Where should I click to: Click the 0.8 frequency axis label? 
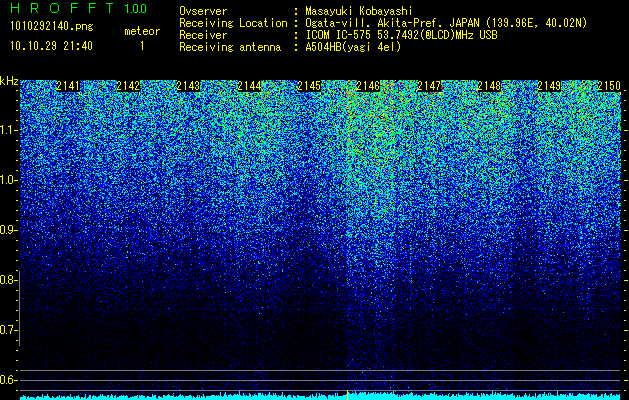coord(7,280)
